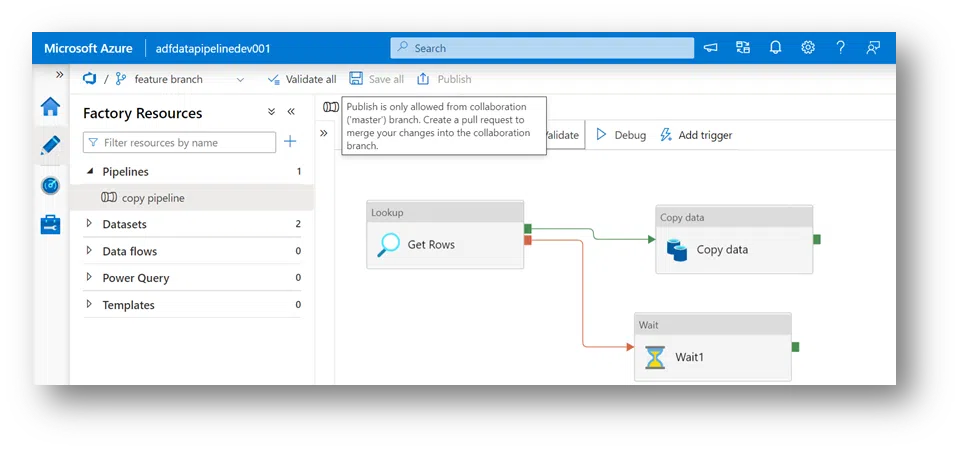Click the Debug button
Screen dimensions: 961x450
(x=621, y=135)
